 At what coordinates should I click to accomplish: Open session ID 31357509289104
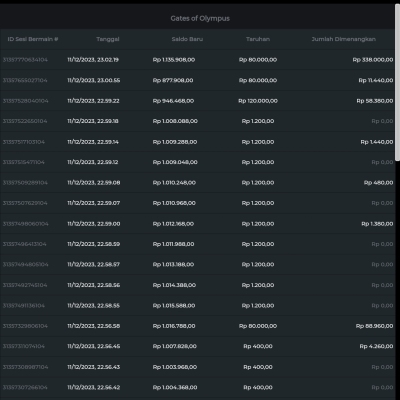25,183
